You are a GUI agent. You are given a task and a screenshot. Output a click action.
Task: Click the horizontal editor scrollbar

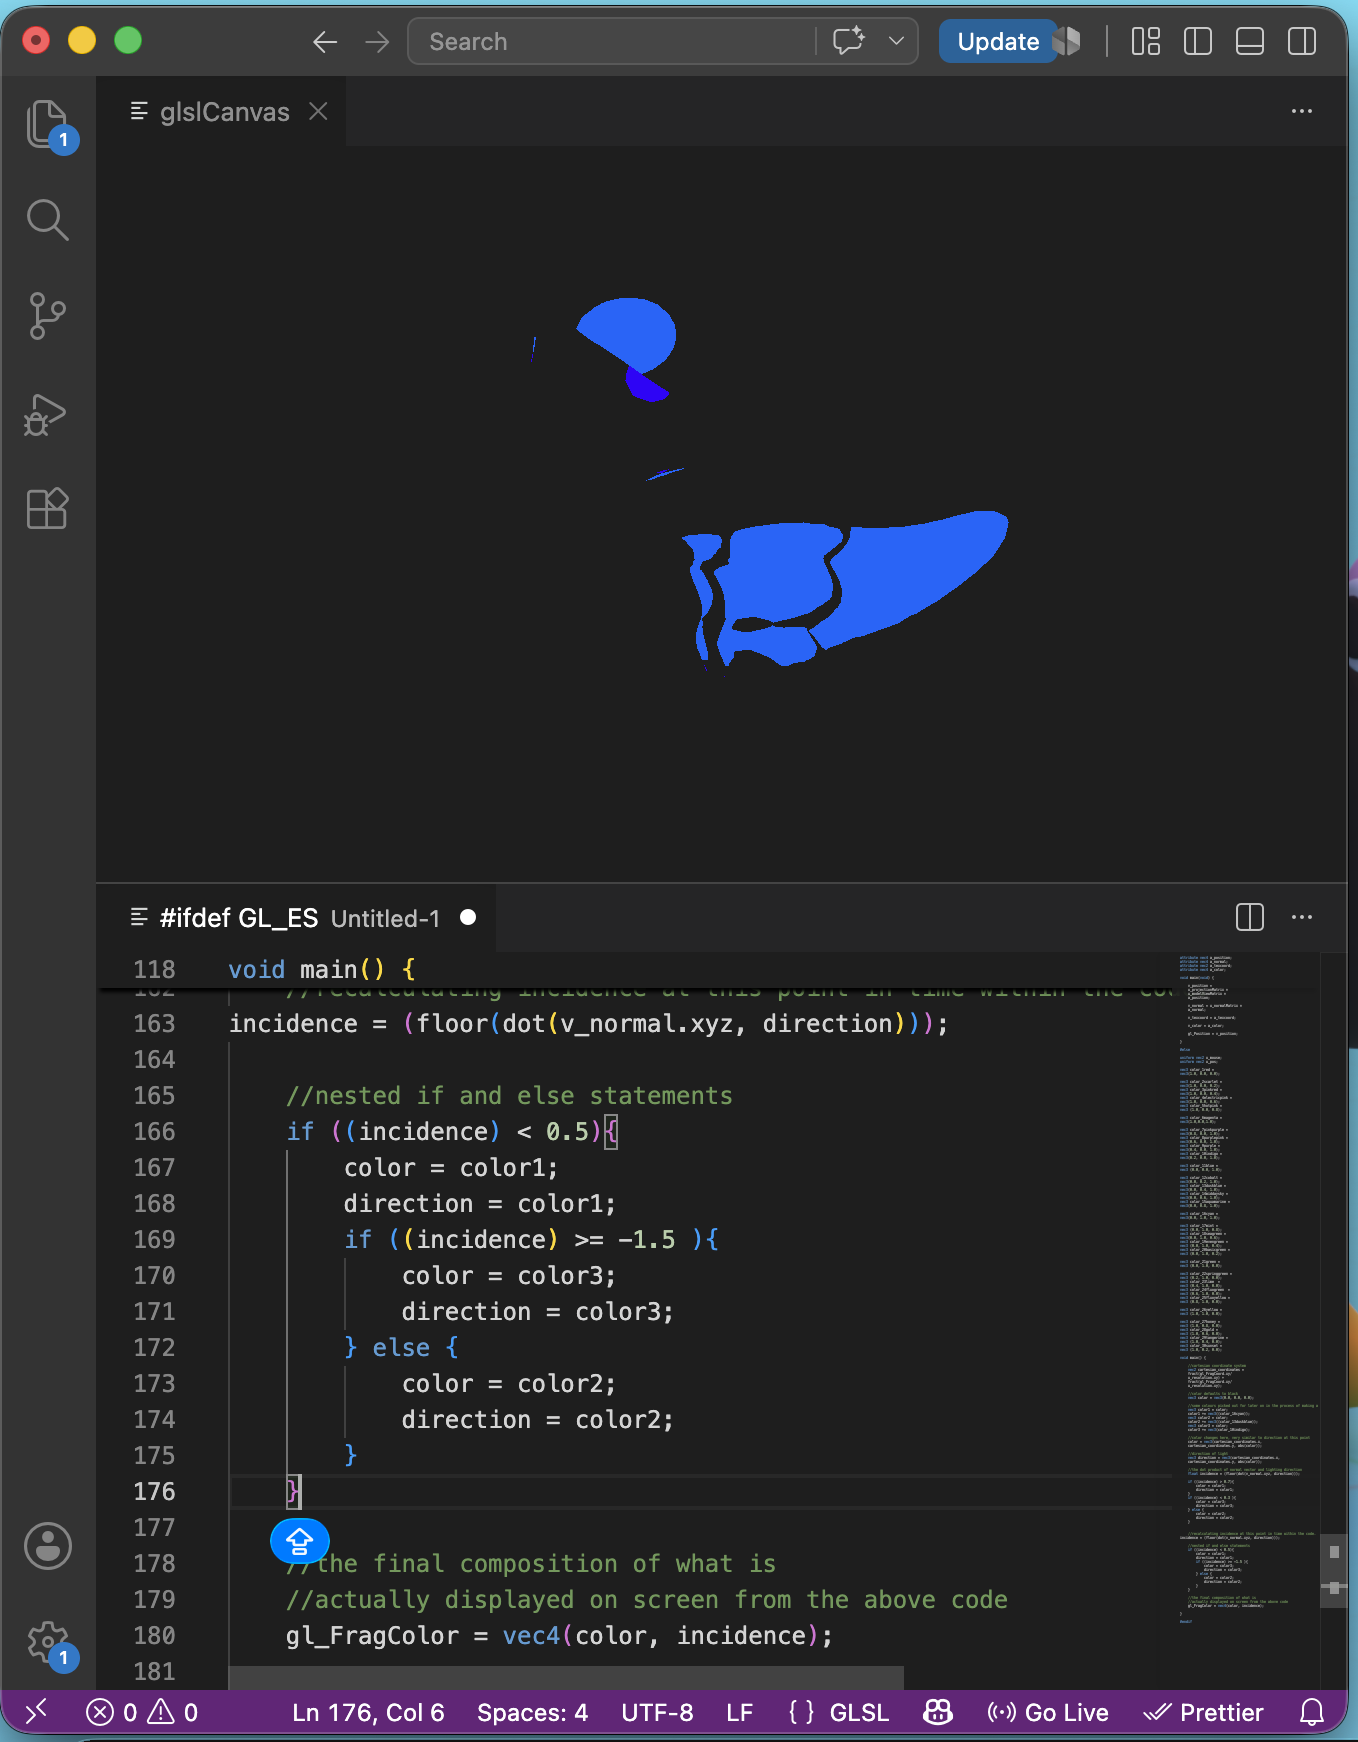[566, 1677]
